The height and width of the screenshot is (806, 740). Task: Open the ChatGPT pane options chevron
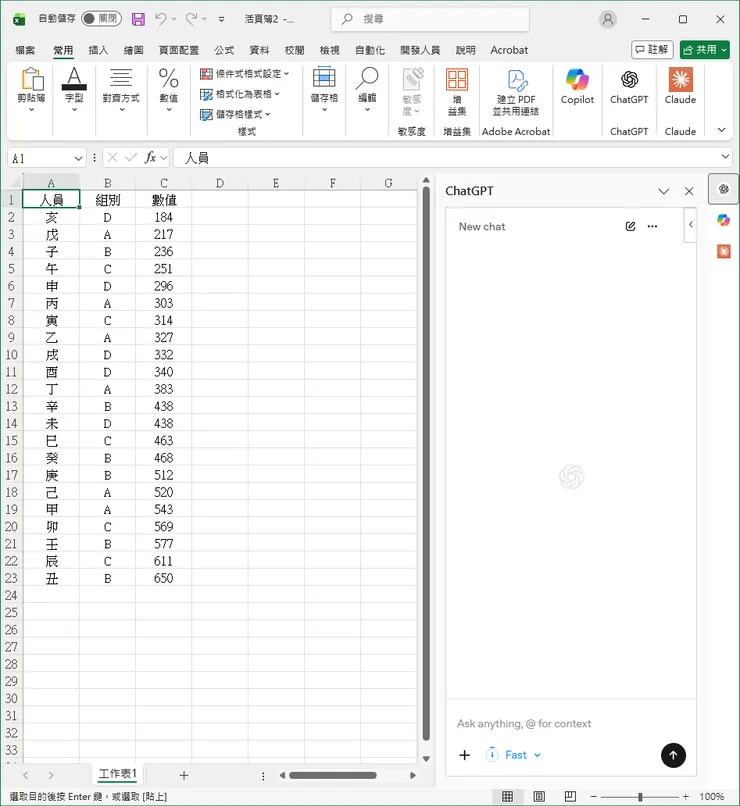point(663,191)
